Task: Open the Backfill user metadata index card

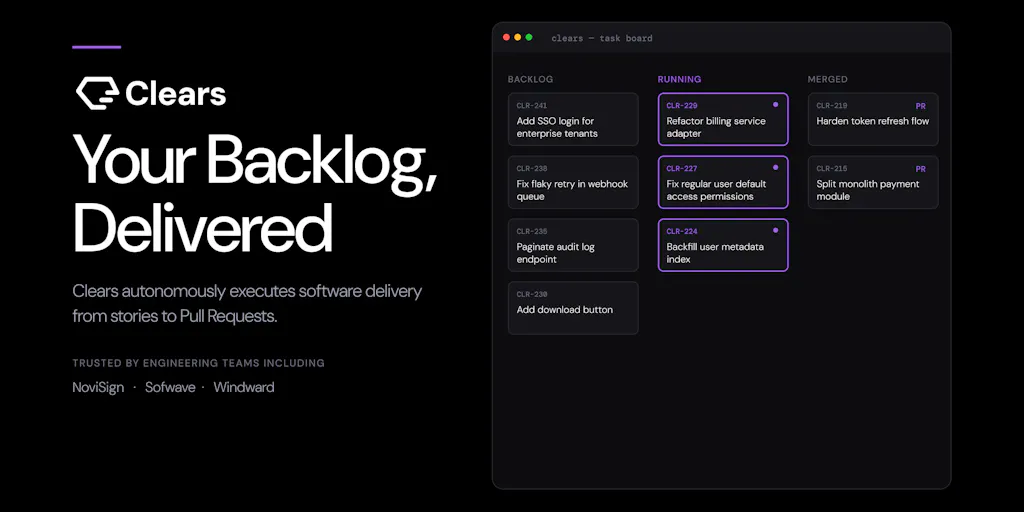Action: pyautogui.click(x=723, y=245)
